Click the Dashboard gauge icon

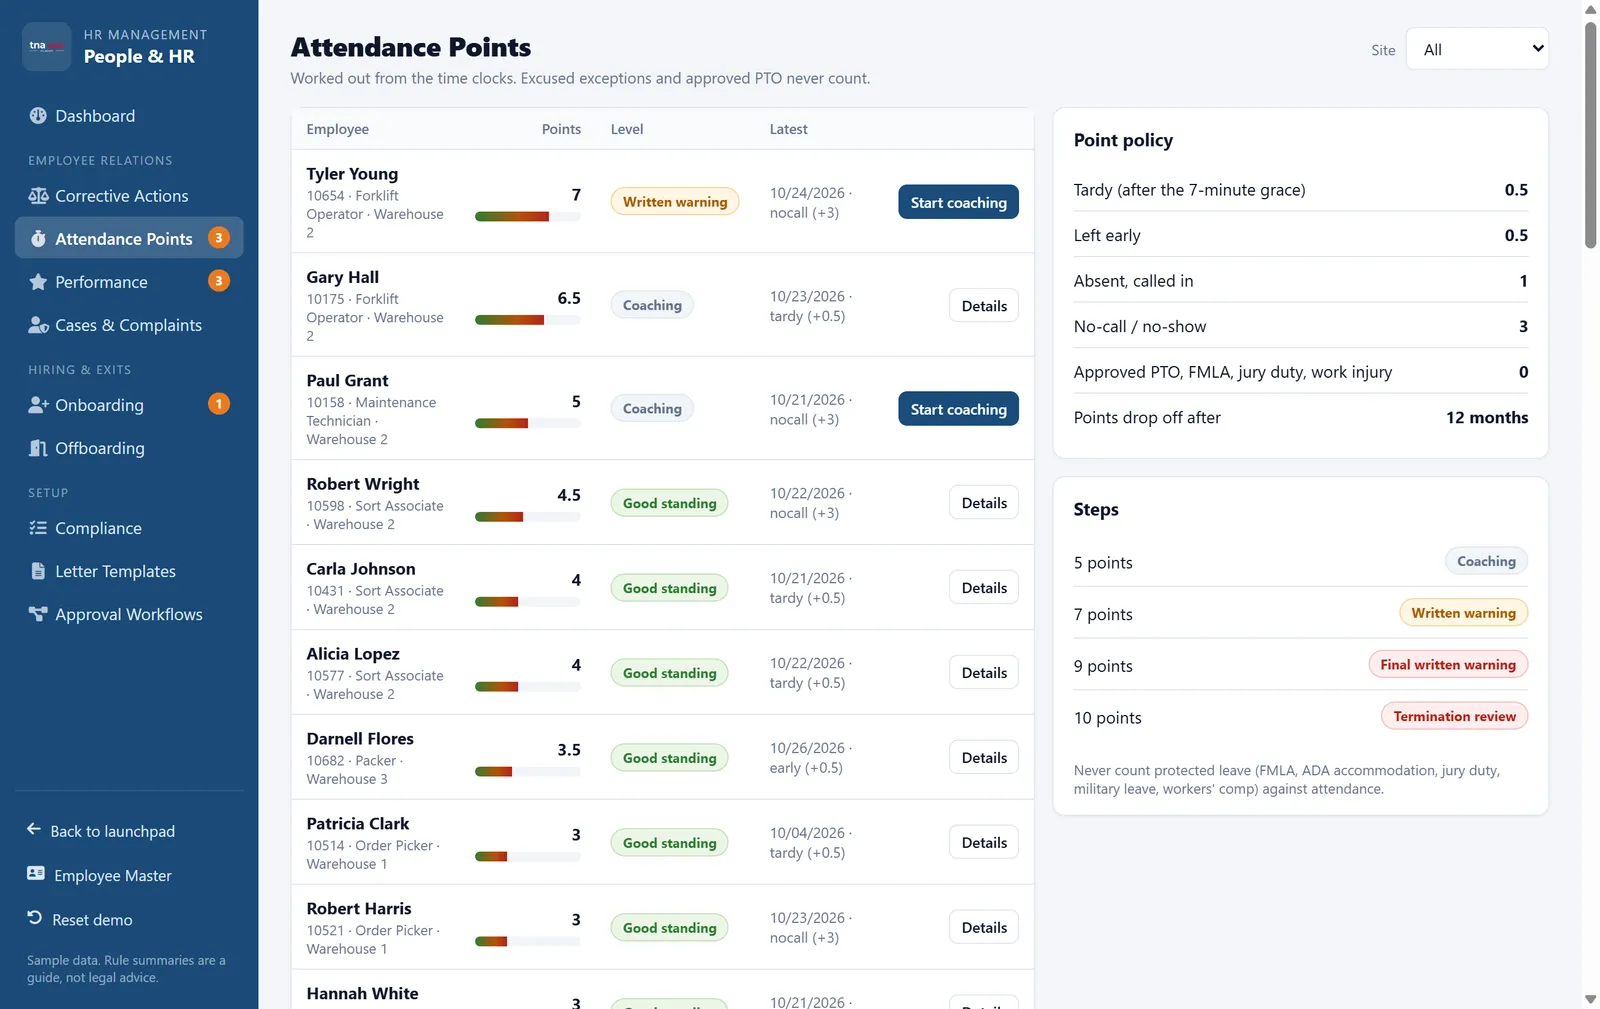point(38,116)
